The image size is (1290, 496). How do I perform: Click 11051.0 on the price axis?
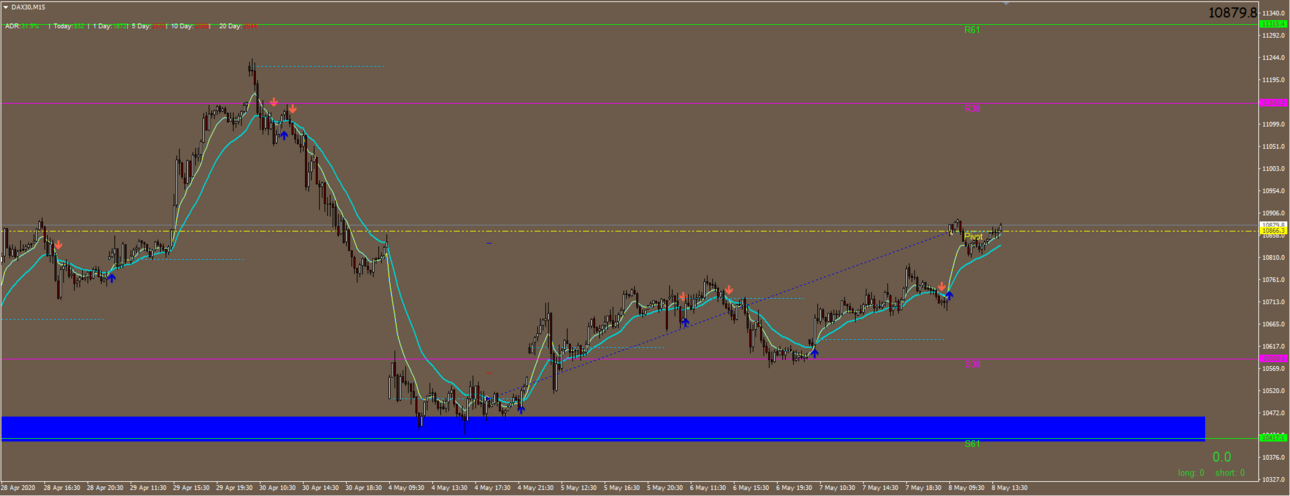point(1274,146)
